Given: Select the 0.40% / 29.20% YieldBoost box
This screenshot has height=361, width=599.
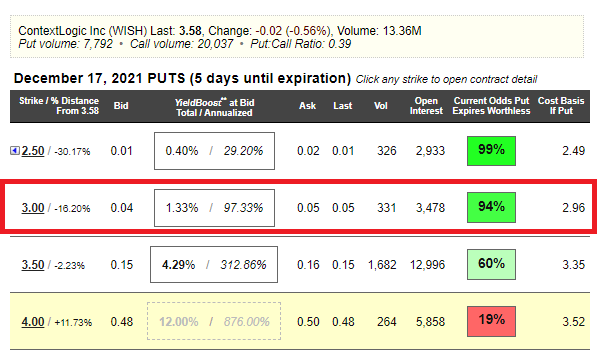Looking at the screenshot, I should pos(214,151).
